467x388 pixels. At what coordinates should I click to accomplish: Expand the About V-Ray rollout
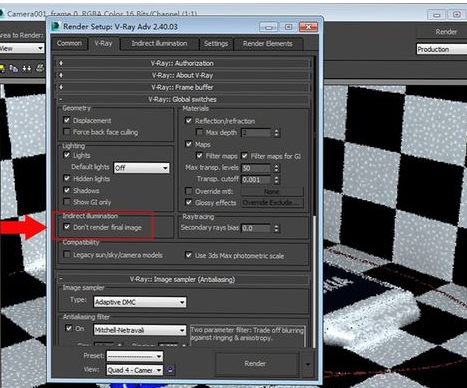click(x=183, y=75)
